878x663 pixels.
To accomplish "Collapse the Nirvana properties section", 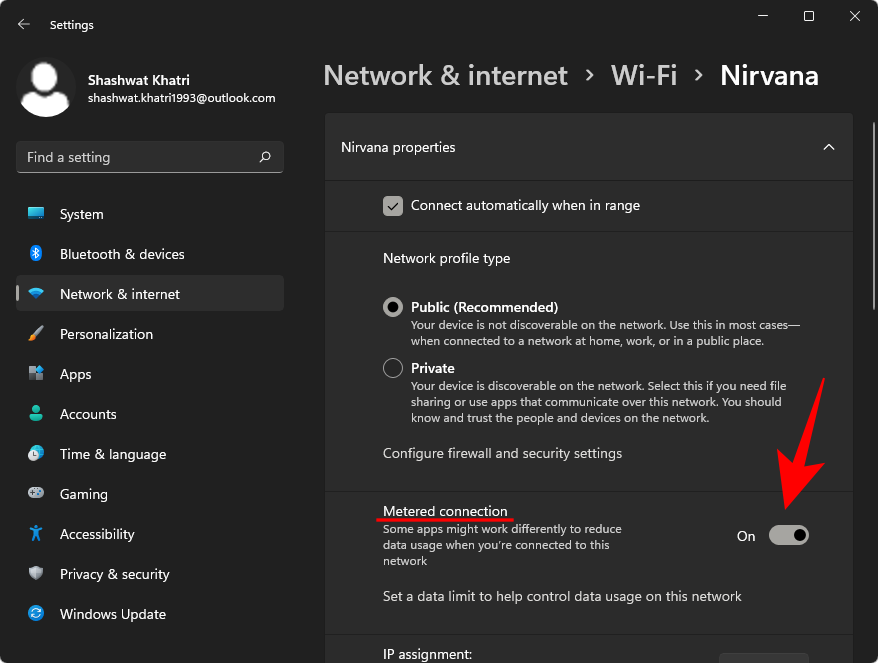I will pos(829,147).
